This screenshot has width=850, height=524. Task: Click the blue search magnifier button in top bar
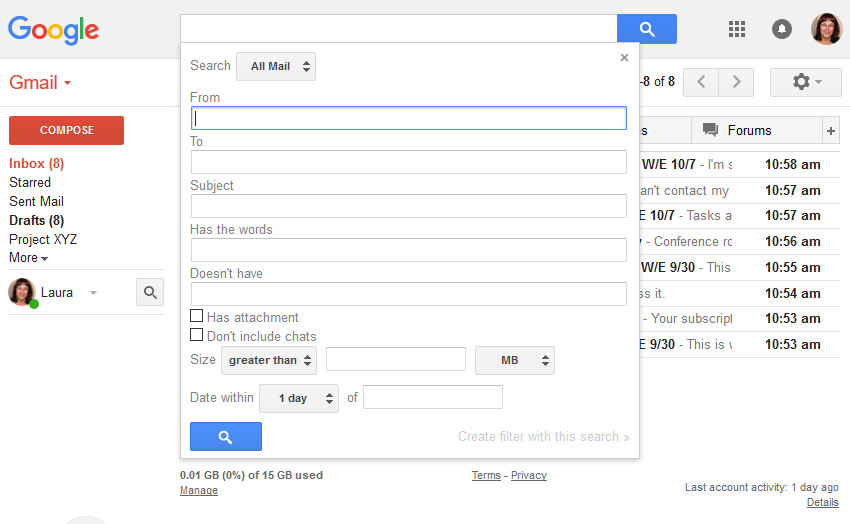646,29
